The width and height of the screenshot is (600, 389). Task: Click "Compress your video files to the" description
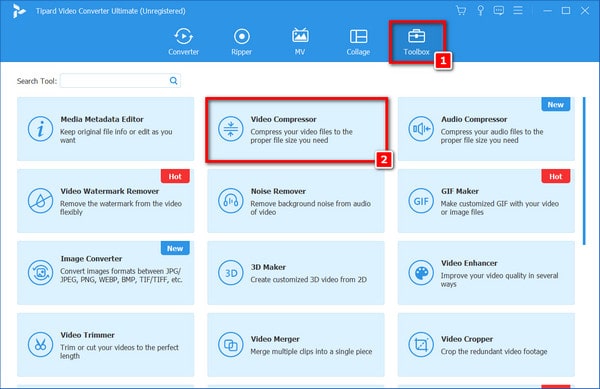(302, 132)
